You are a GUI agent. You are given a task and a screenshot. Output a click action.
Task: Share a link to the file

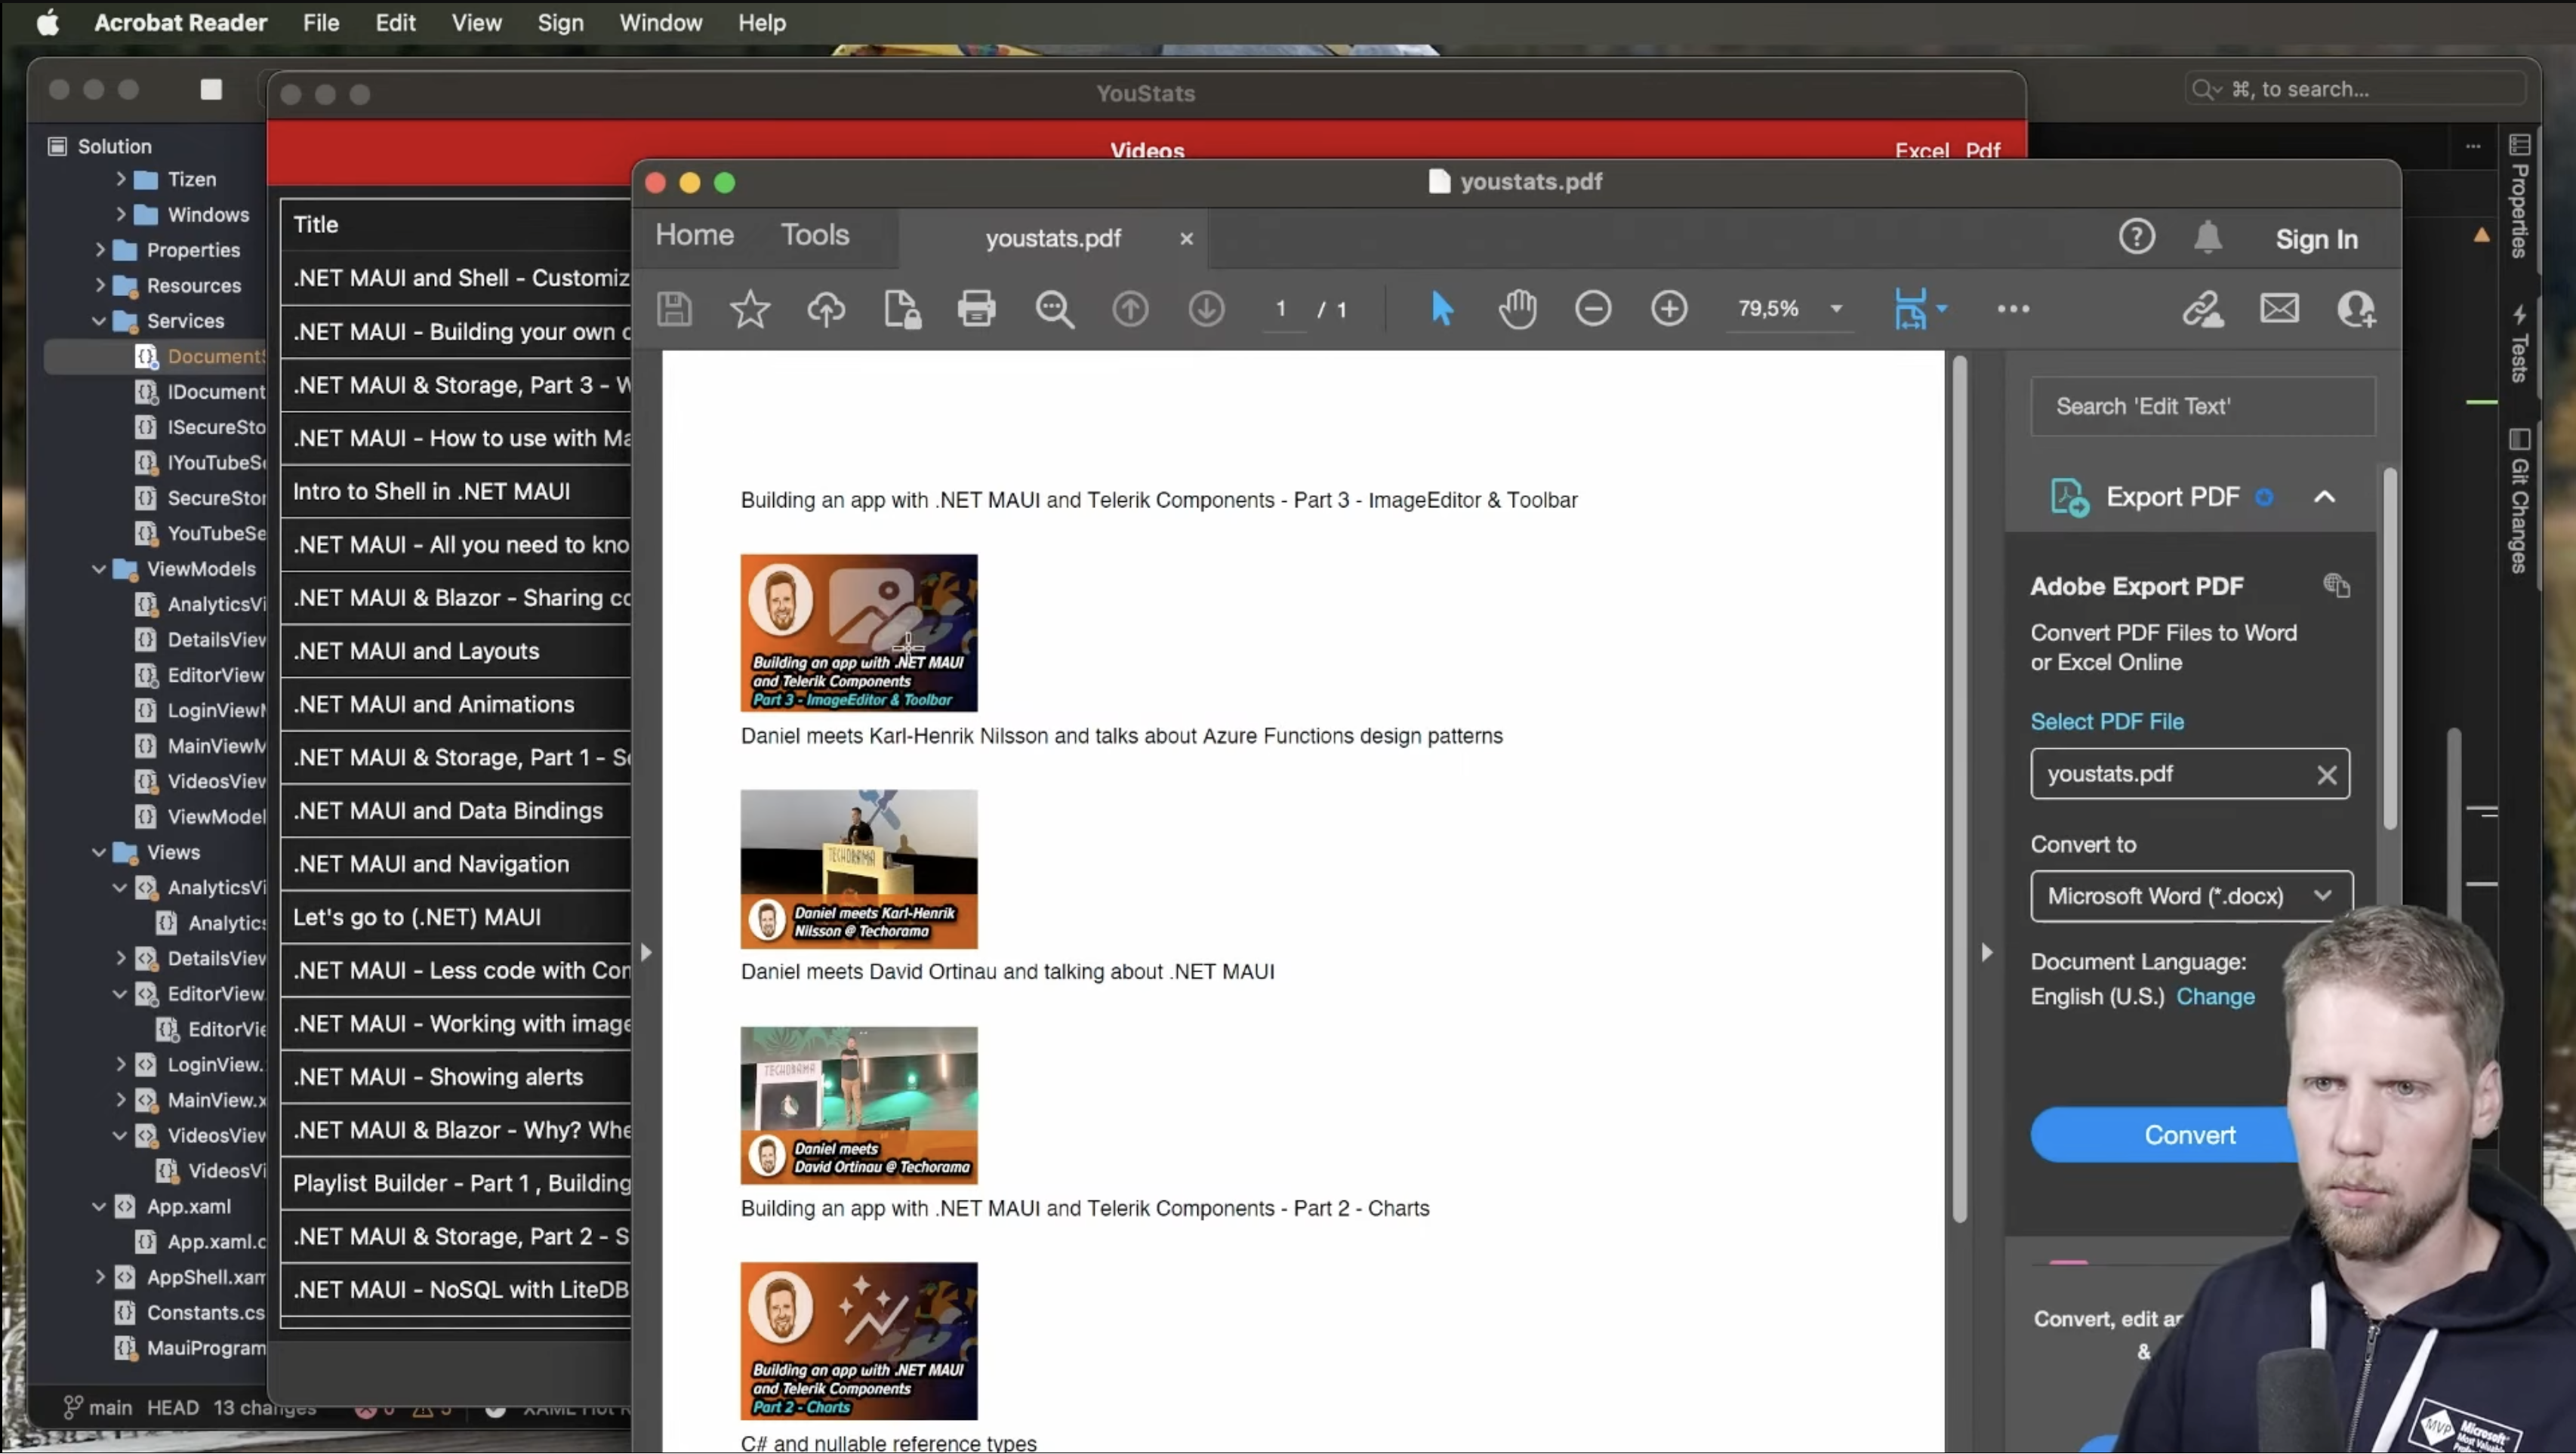tap(2203, 309)
